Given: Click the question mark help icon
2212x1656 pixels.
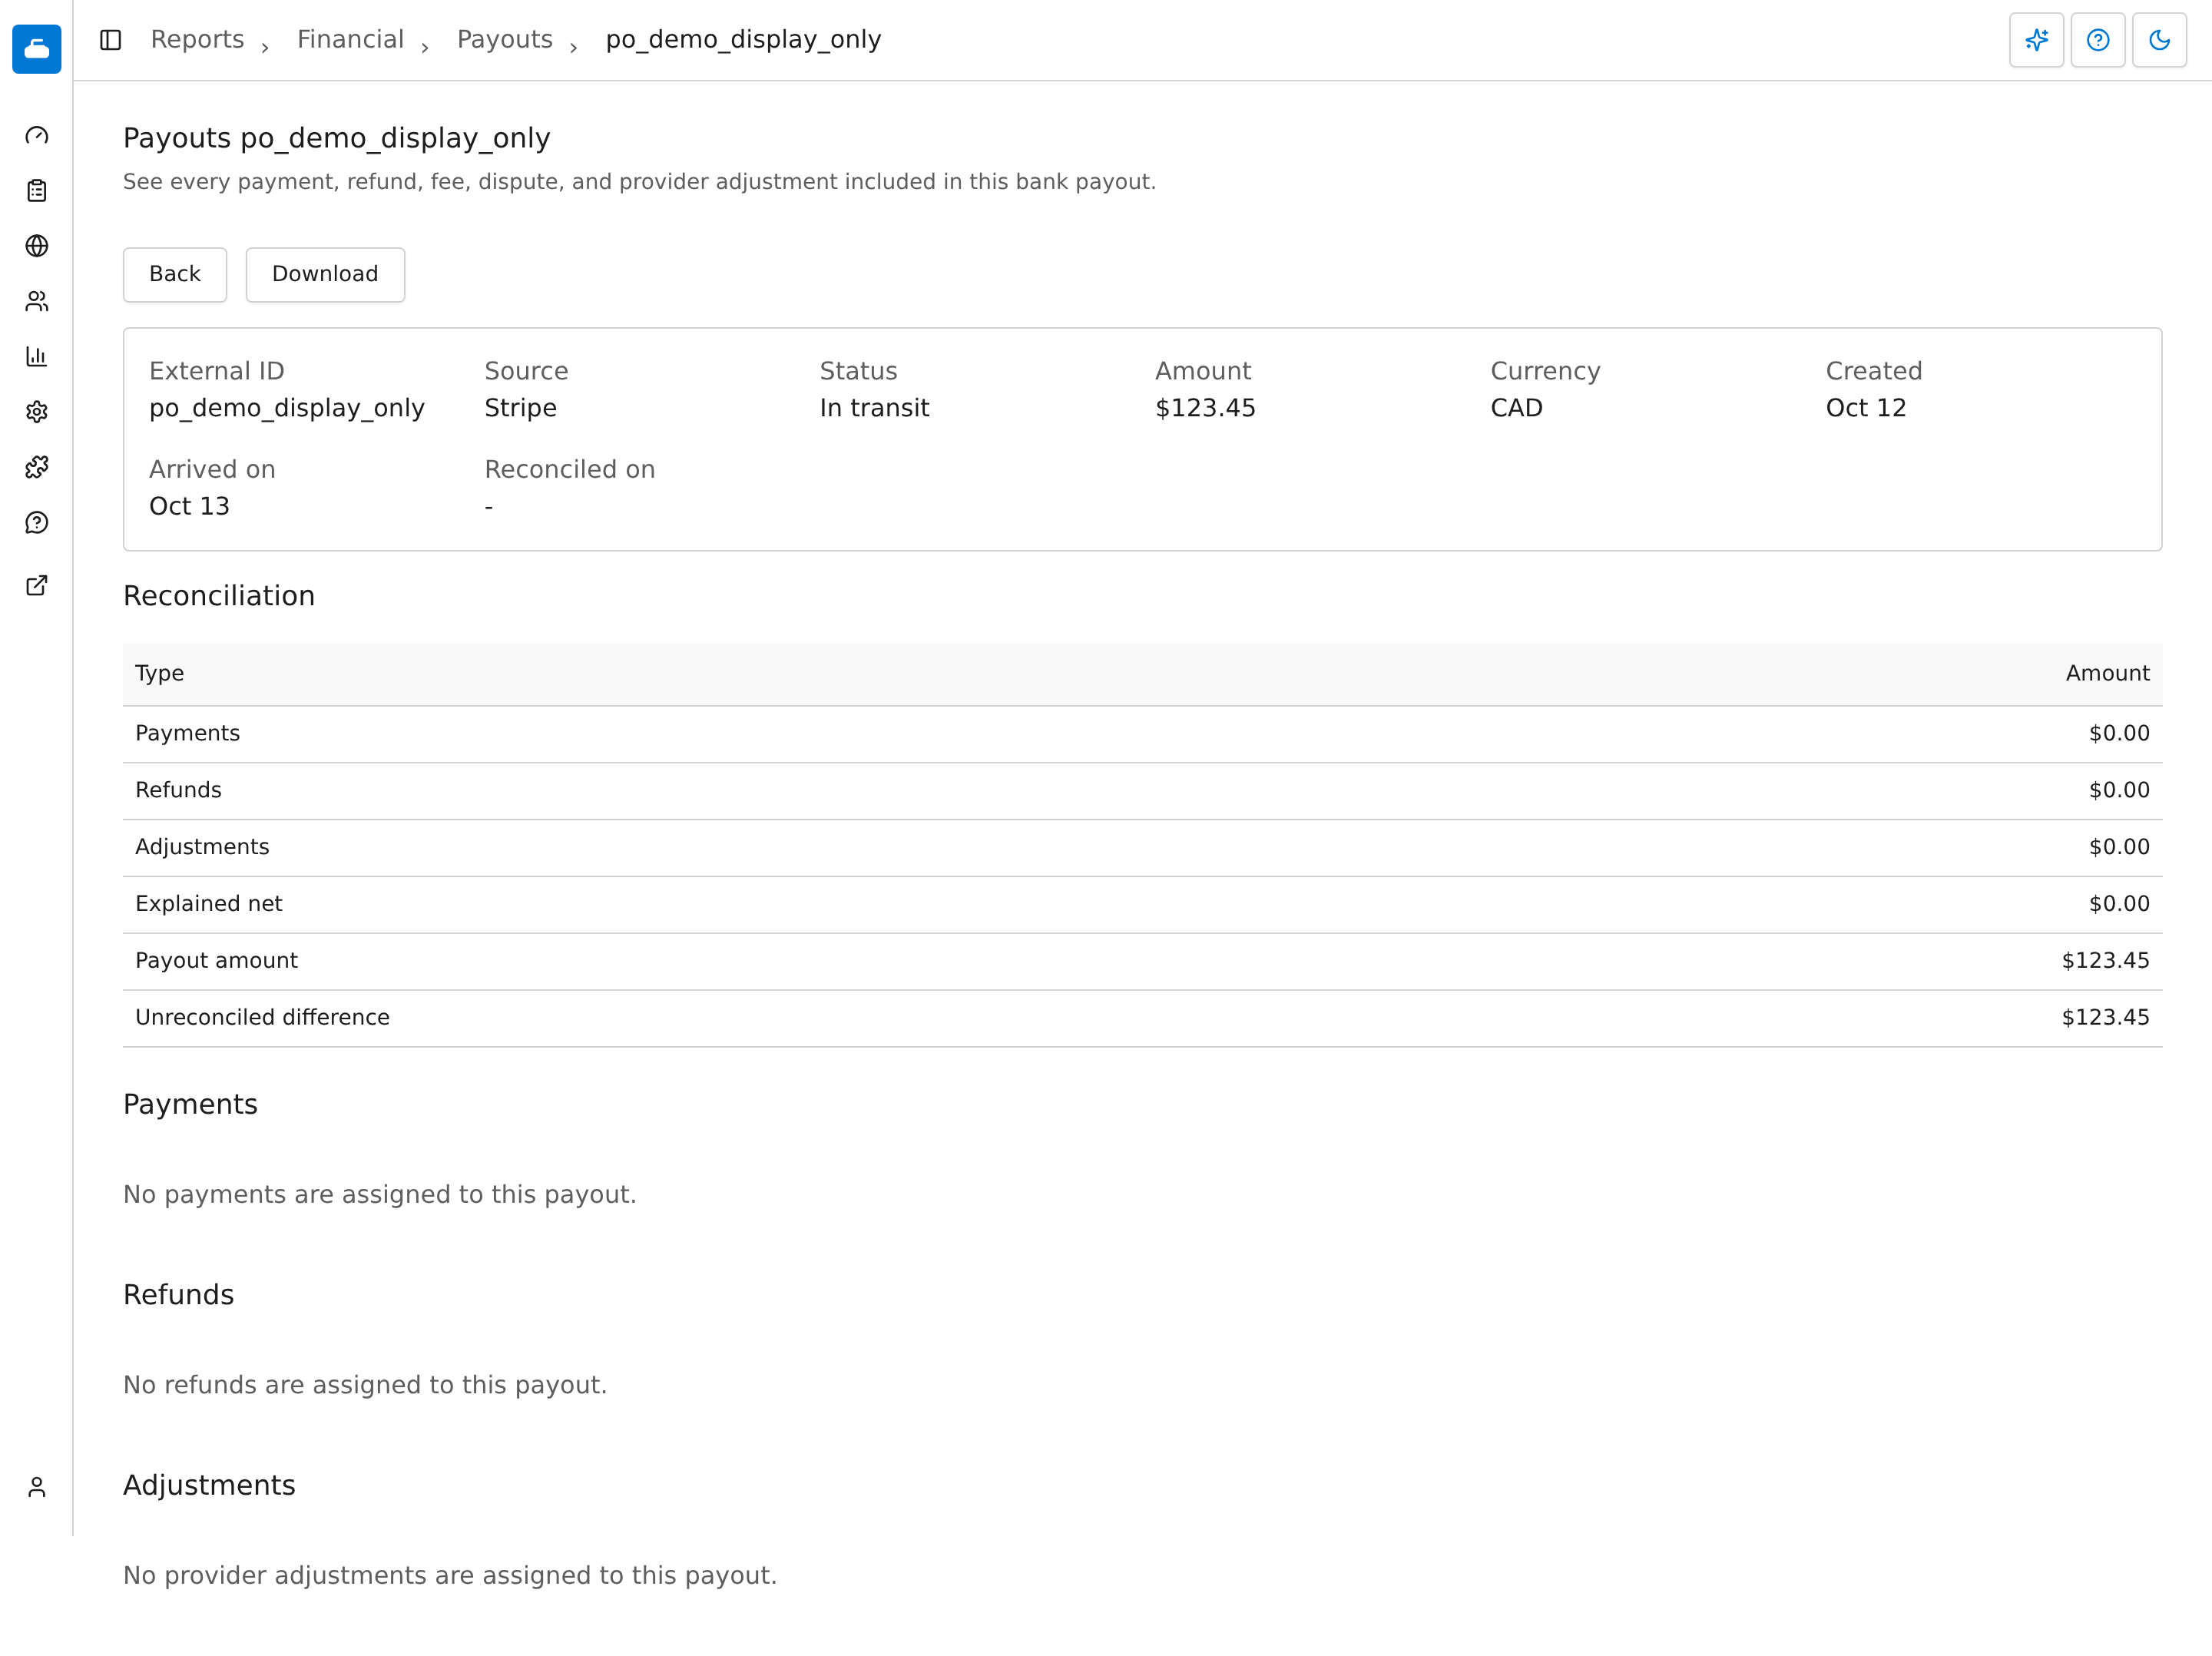Looking at the screenshot, I should [x=2098, y=40].
